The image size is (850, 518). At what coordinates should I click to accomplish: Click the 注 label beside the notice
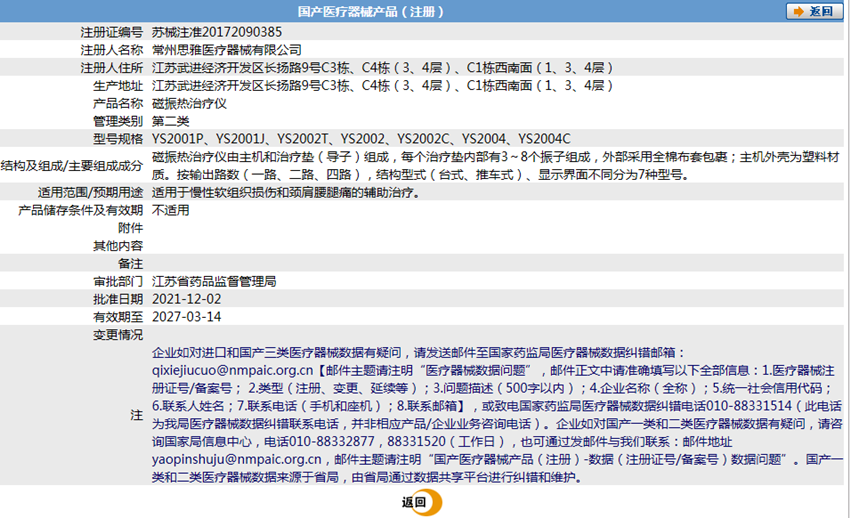tap(137, 416)
